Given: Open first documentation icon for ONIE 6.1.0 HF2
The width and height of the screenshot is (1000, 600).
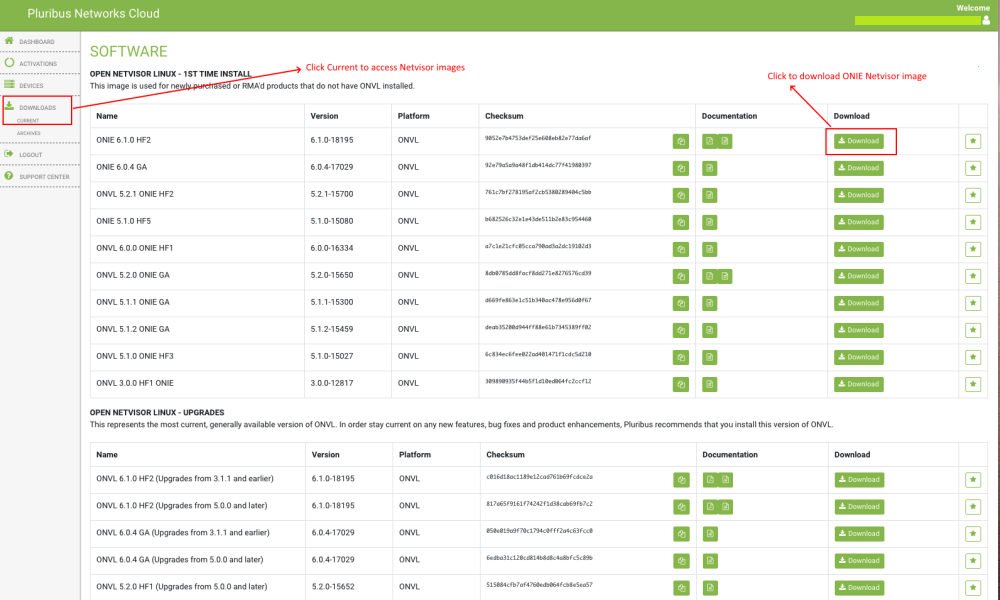Looking at the screenshot, I should pos(709,141).
